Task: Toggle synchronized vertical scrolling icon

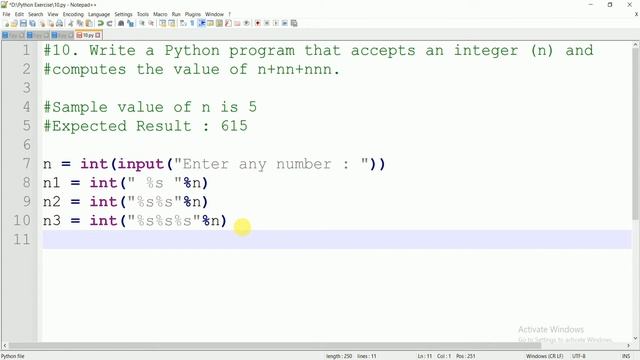Action: [x=162, y=23]
